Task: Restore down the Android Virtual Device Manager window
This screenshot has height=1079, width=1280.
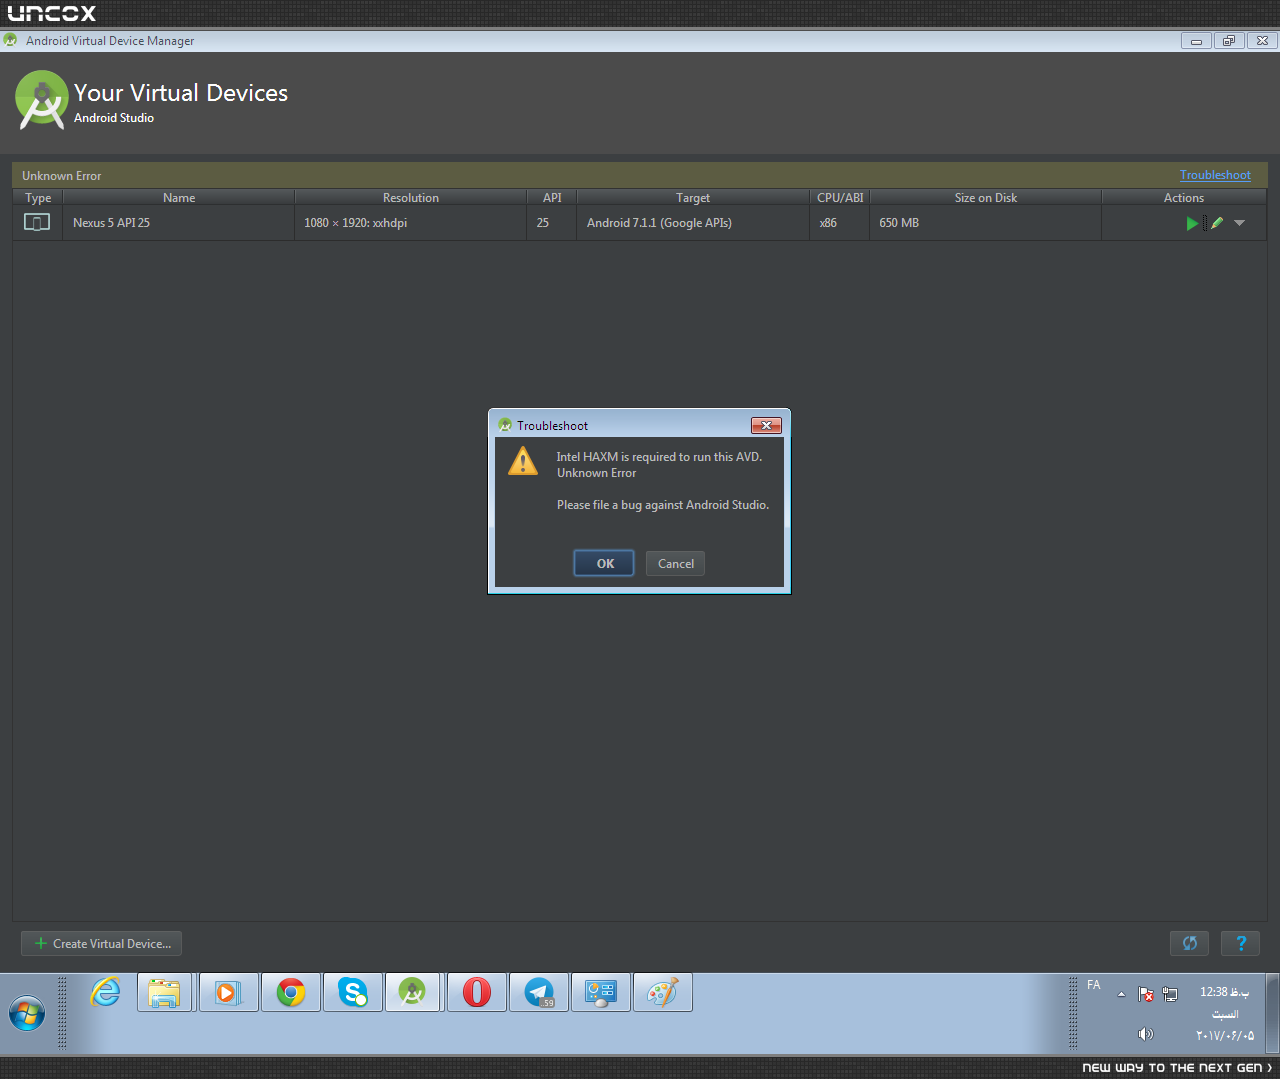Action: (1229, 41)
